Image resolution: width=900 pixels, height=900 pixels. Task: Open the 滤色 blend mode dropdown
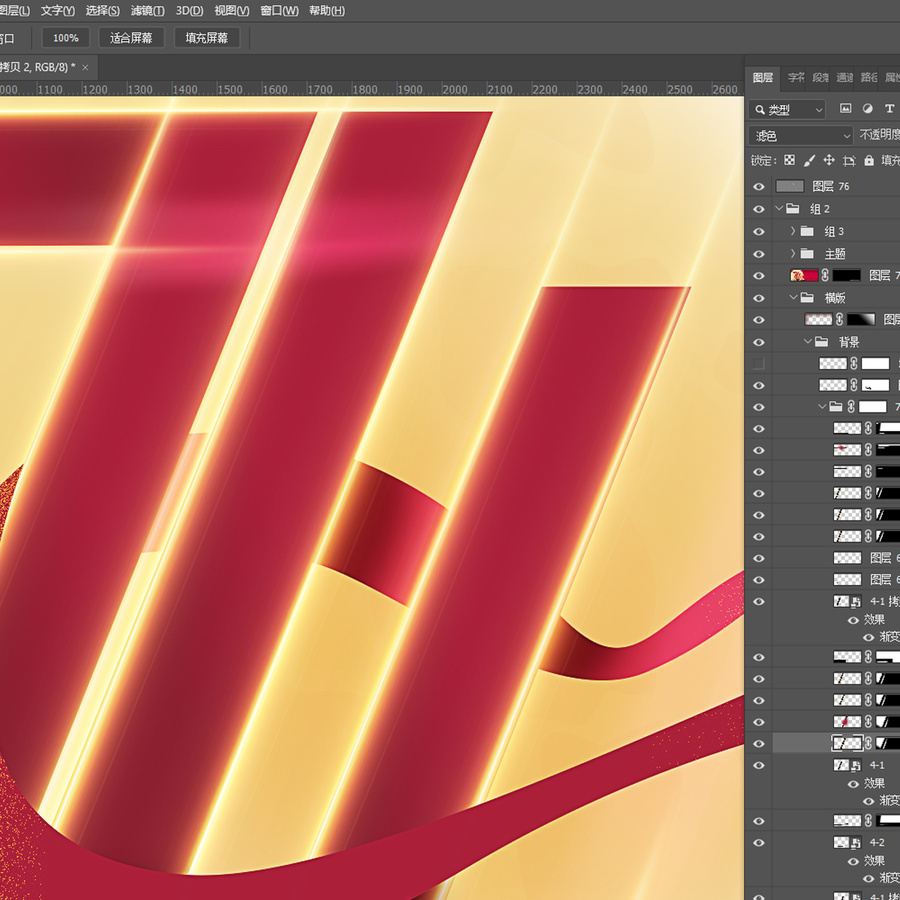[800, 135]
